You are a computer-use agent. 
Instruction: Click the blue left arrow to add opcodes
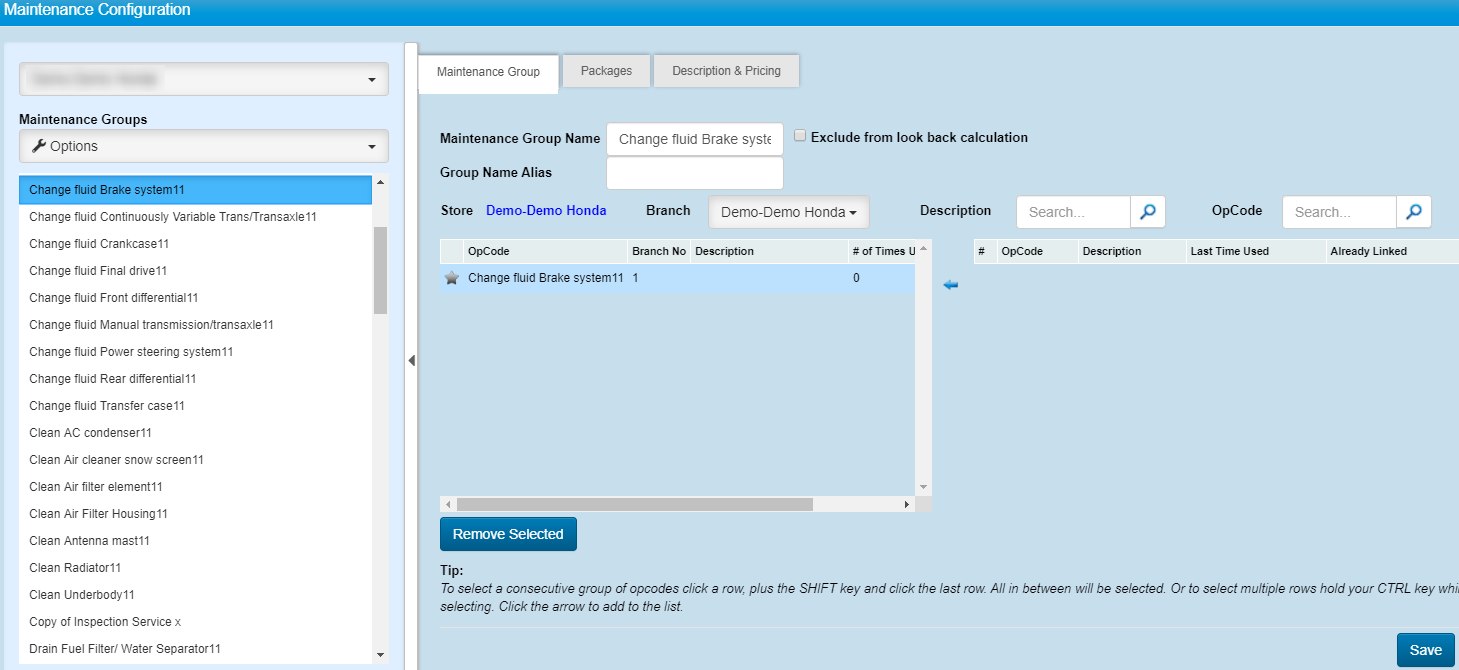click(x=950, y=286)
